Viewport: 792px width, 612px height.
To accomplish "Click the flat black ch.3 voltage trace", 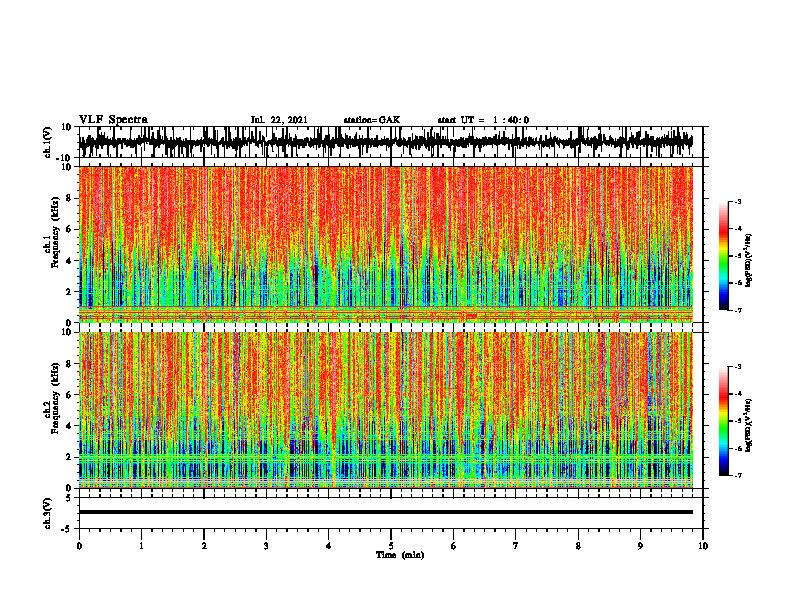I will (386, 512).
